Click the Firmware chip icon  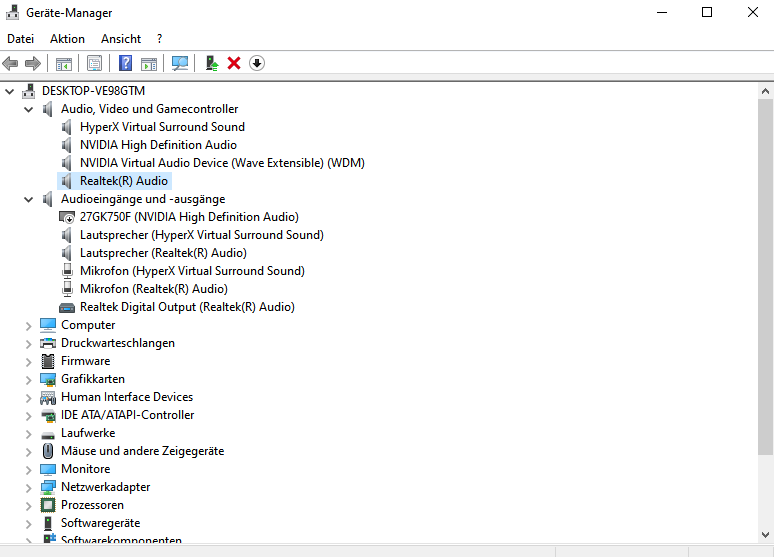click(48, 361)
